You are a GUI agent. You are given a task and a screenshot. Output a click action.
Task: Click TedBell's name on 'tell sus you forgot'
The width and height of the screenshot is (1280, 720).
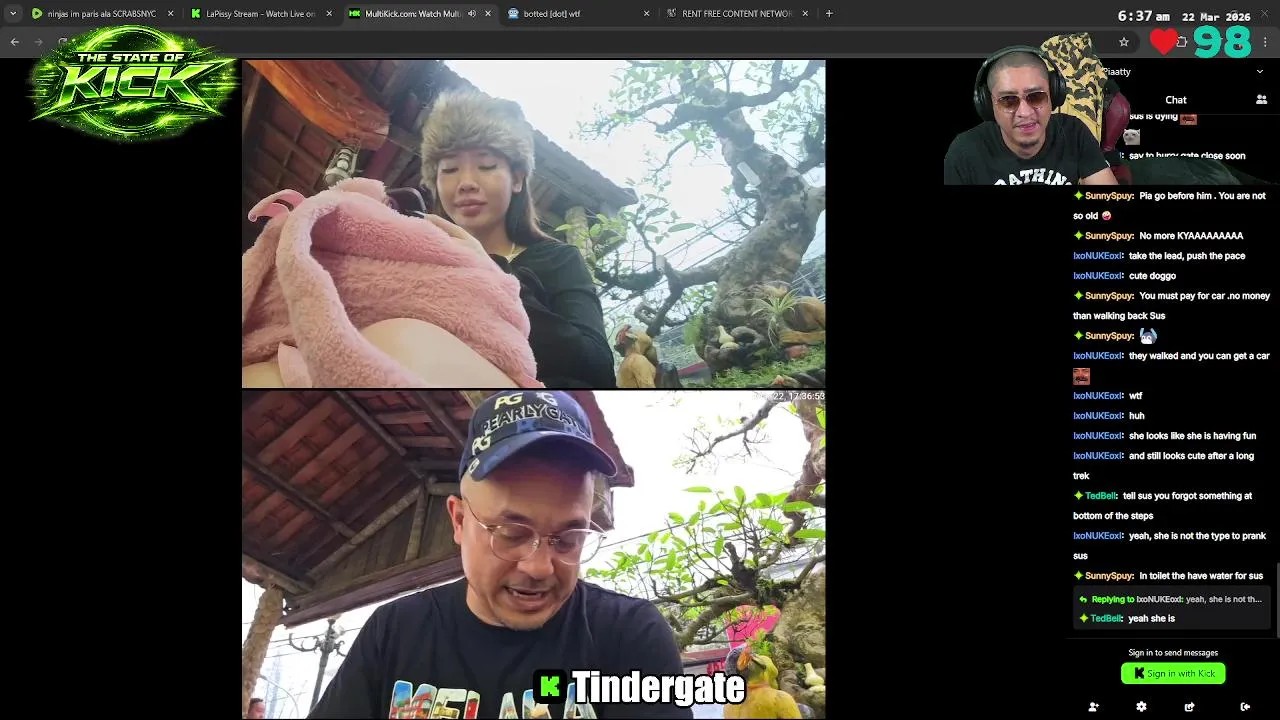tap(1101, 496)
